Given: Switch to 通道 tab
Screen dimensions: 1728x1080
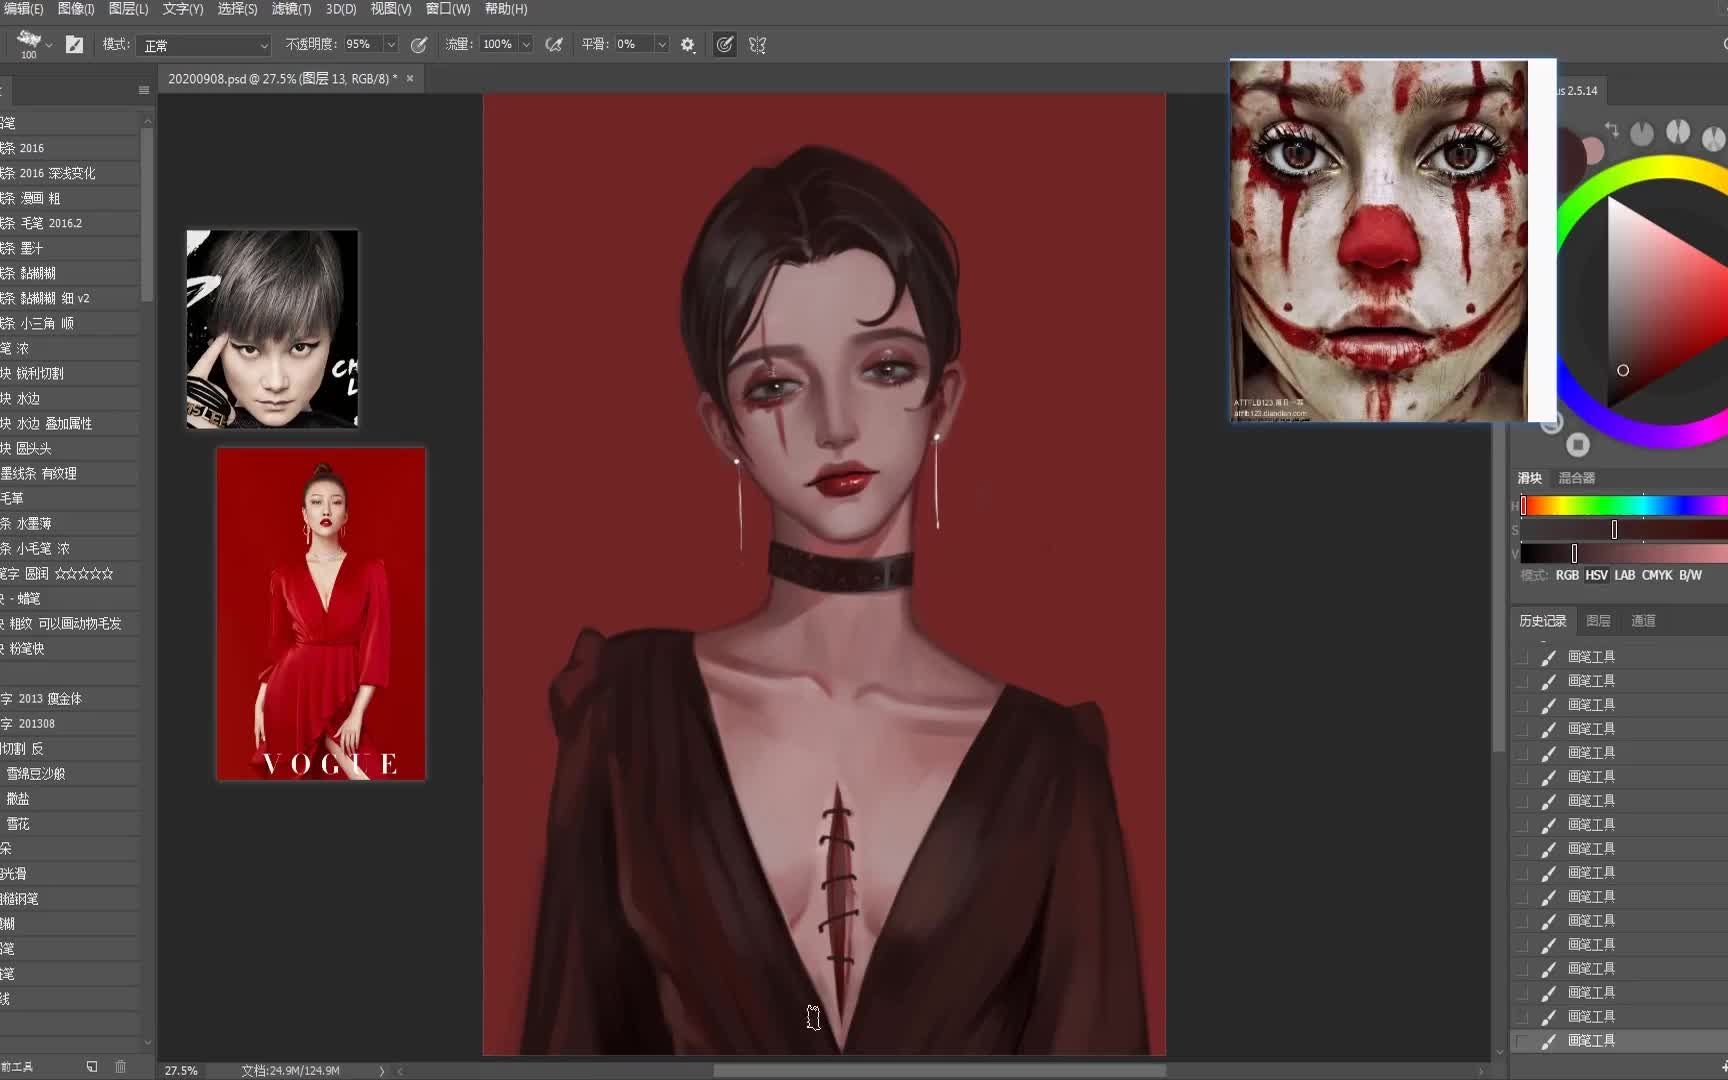Looking at the screenshot, I should (x=1643, y=621).
